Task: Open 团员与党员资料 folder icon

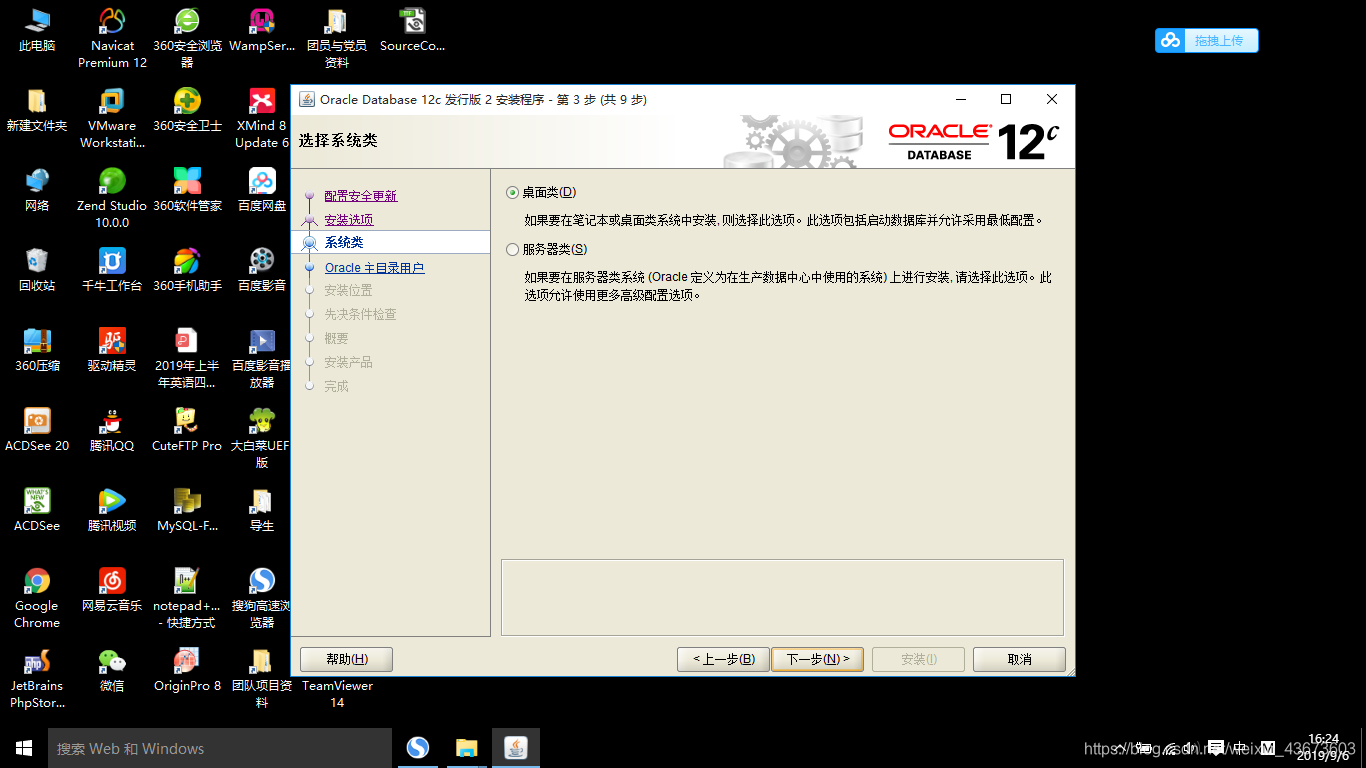Action: coord(337,39)
